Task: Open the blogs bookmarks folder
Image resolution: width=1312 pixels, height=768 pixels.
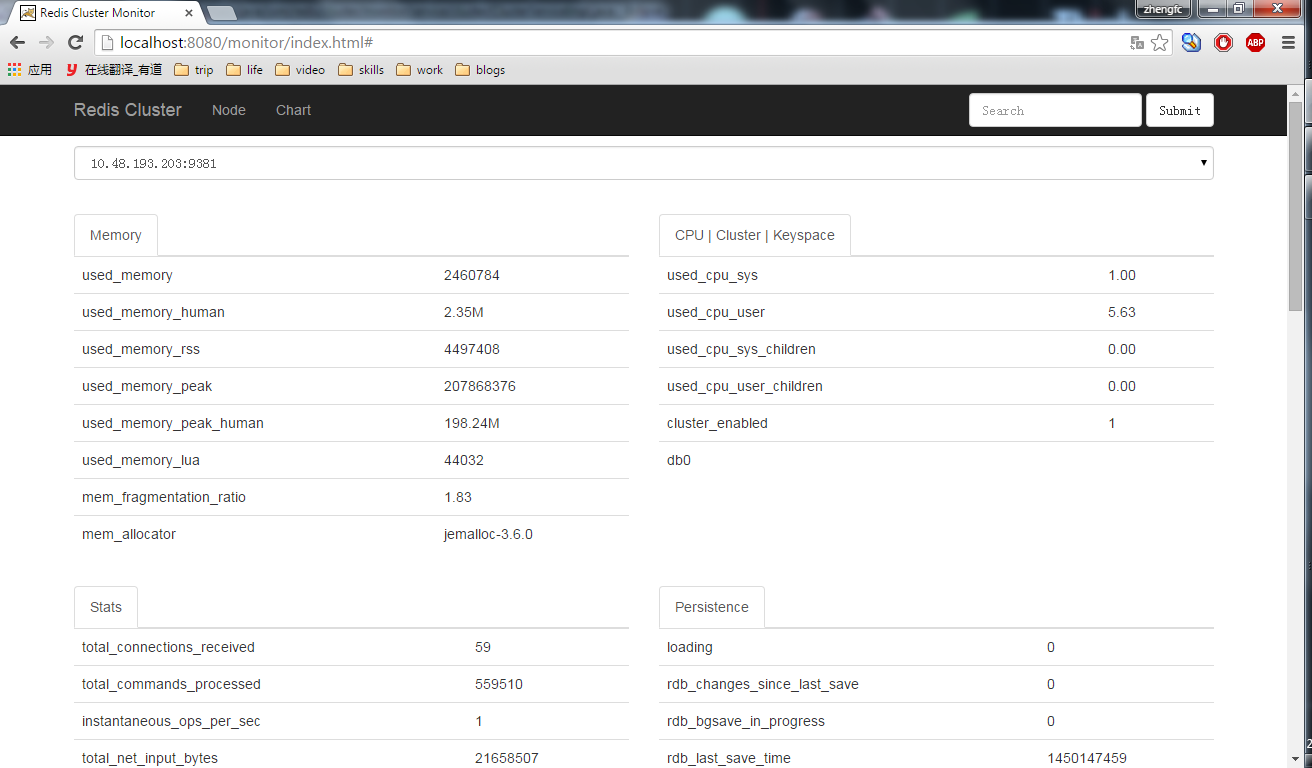Action: click(480, 70)
